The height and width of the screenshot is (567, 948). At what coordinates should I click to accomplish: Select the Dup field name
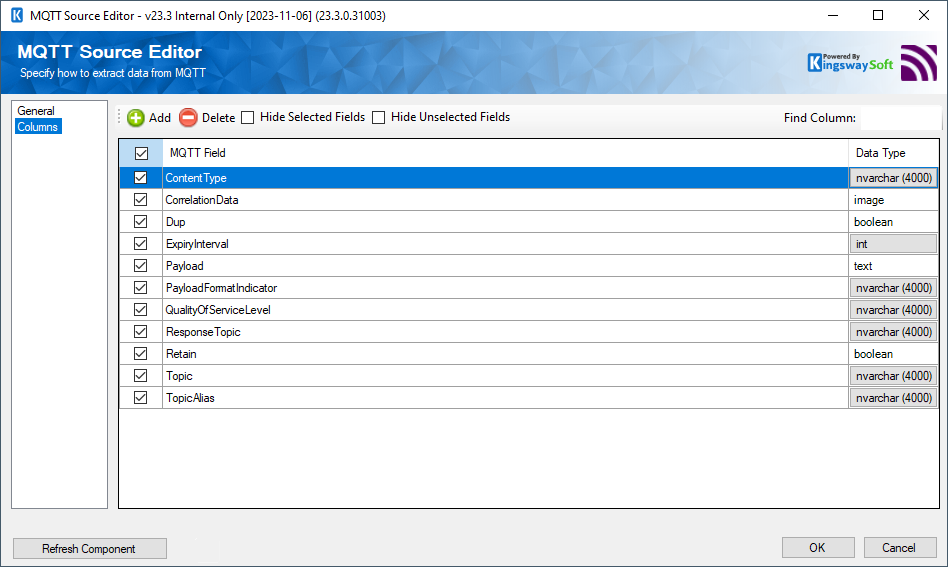[176, 222]
